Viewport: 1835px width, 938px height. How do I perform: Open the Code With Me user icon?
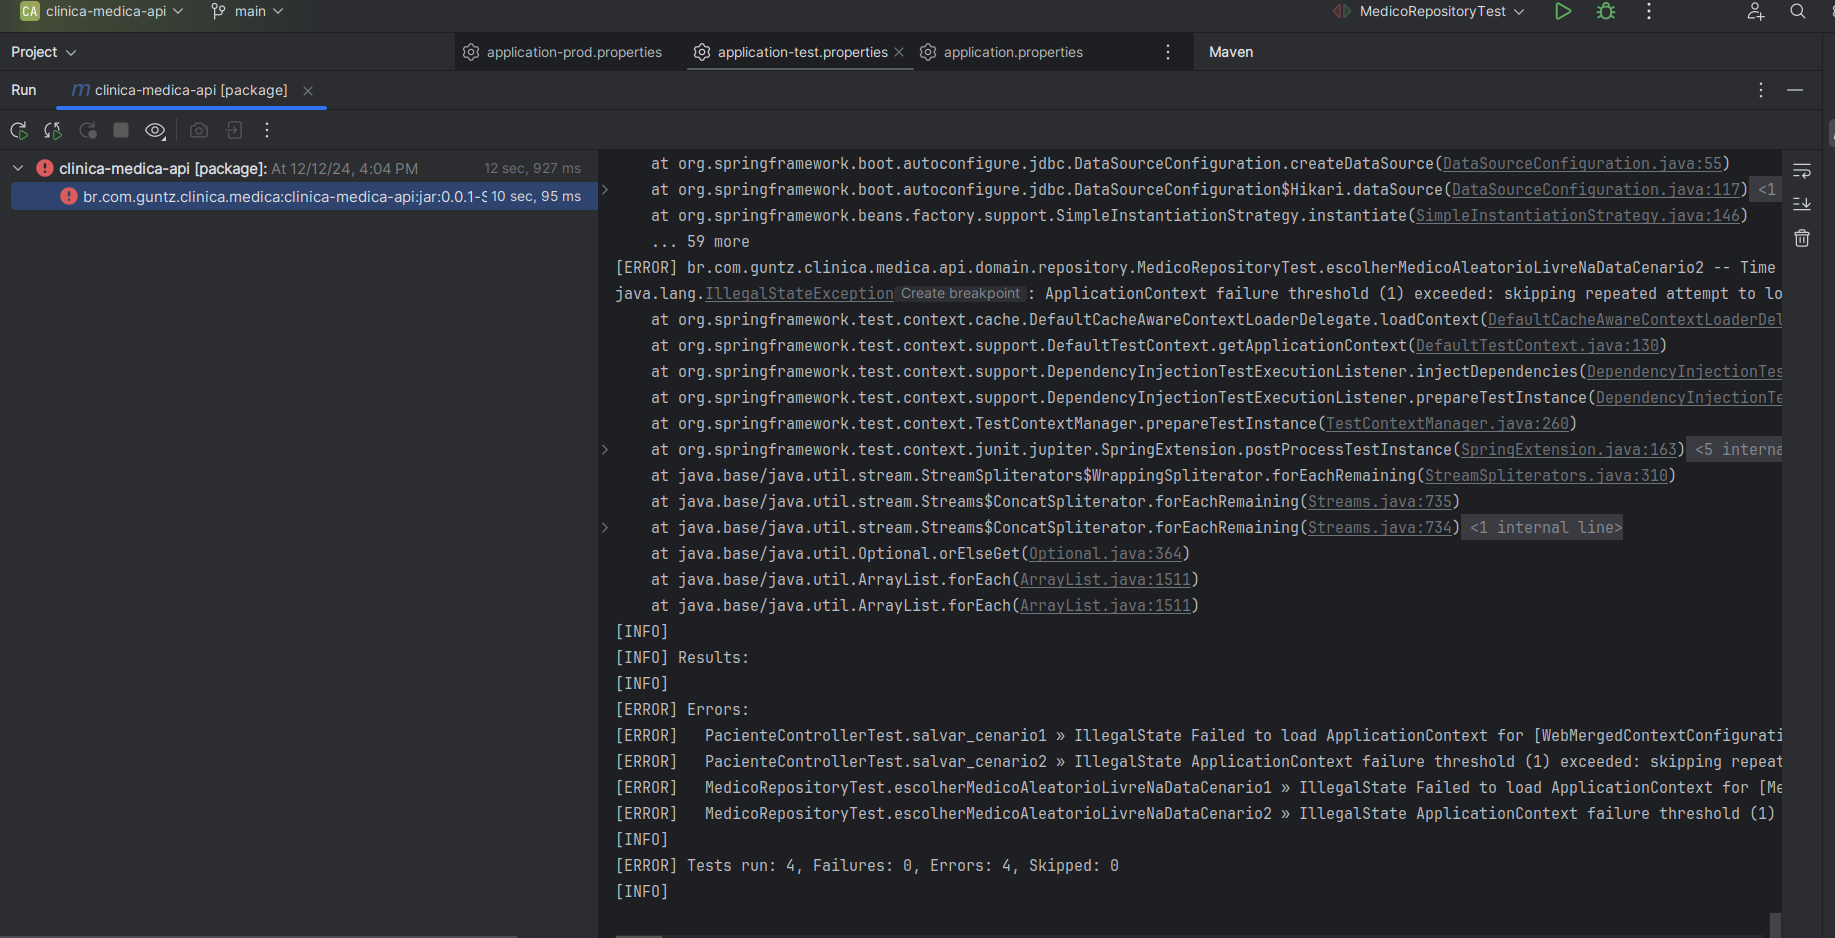point(1755,11)
